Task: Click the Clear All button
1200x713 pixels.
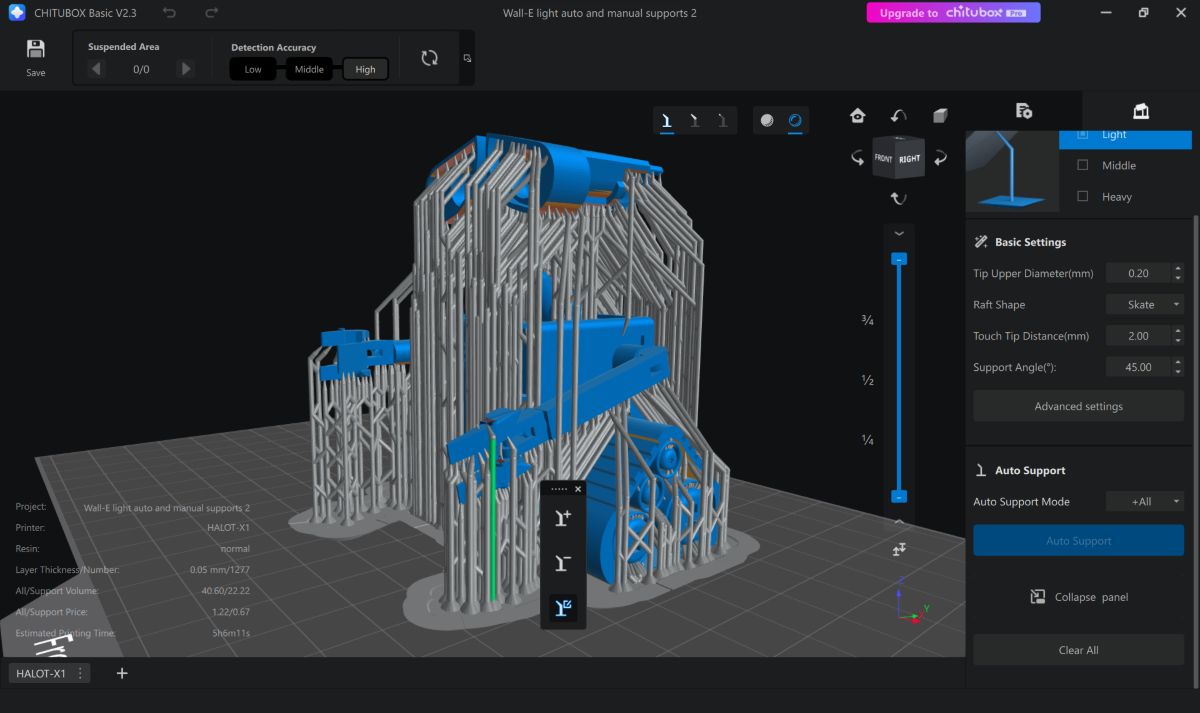Action: point(1078,650)
